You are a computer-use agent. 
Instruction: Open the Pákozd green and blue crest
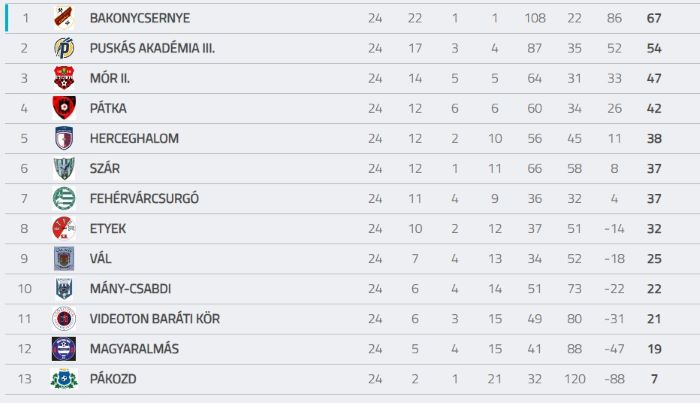click(64, 379)
